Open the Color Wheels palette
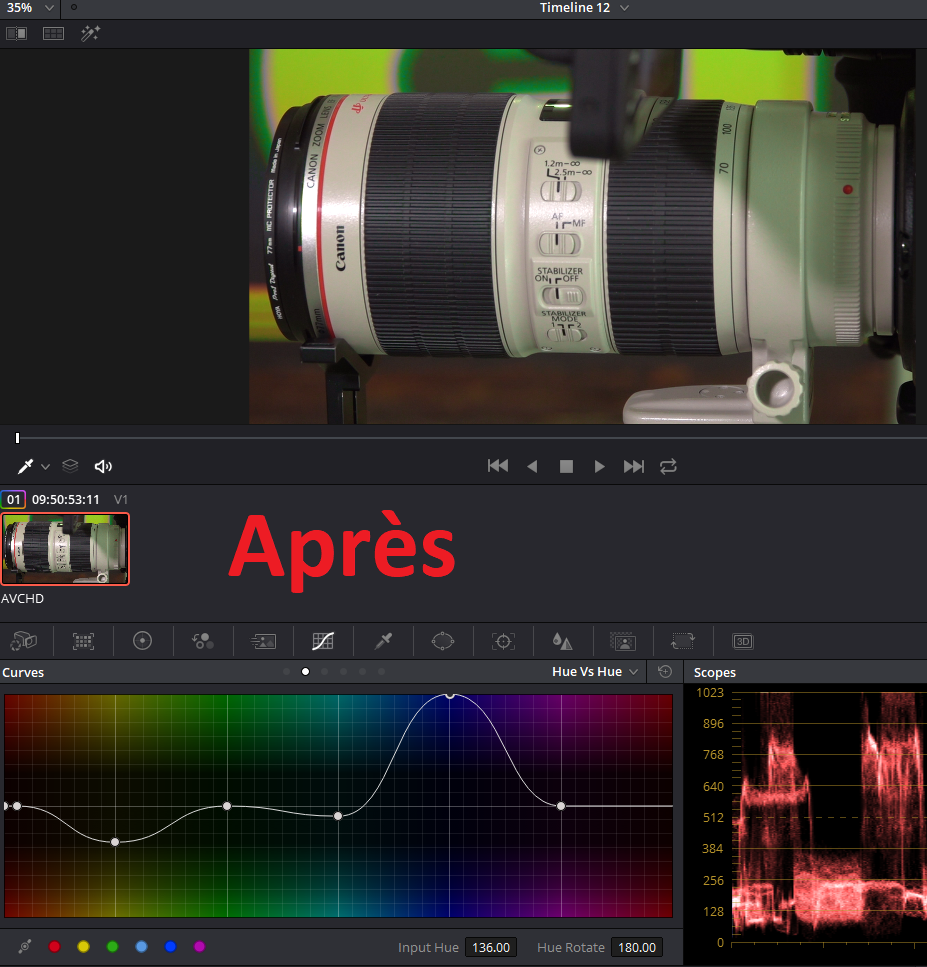This screenshot has height=967, width=927. [142, 641]
